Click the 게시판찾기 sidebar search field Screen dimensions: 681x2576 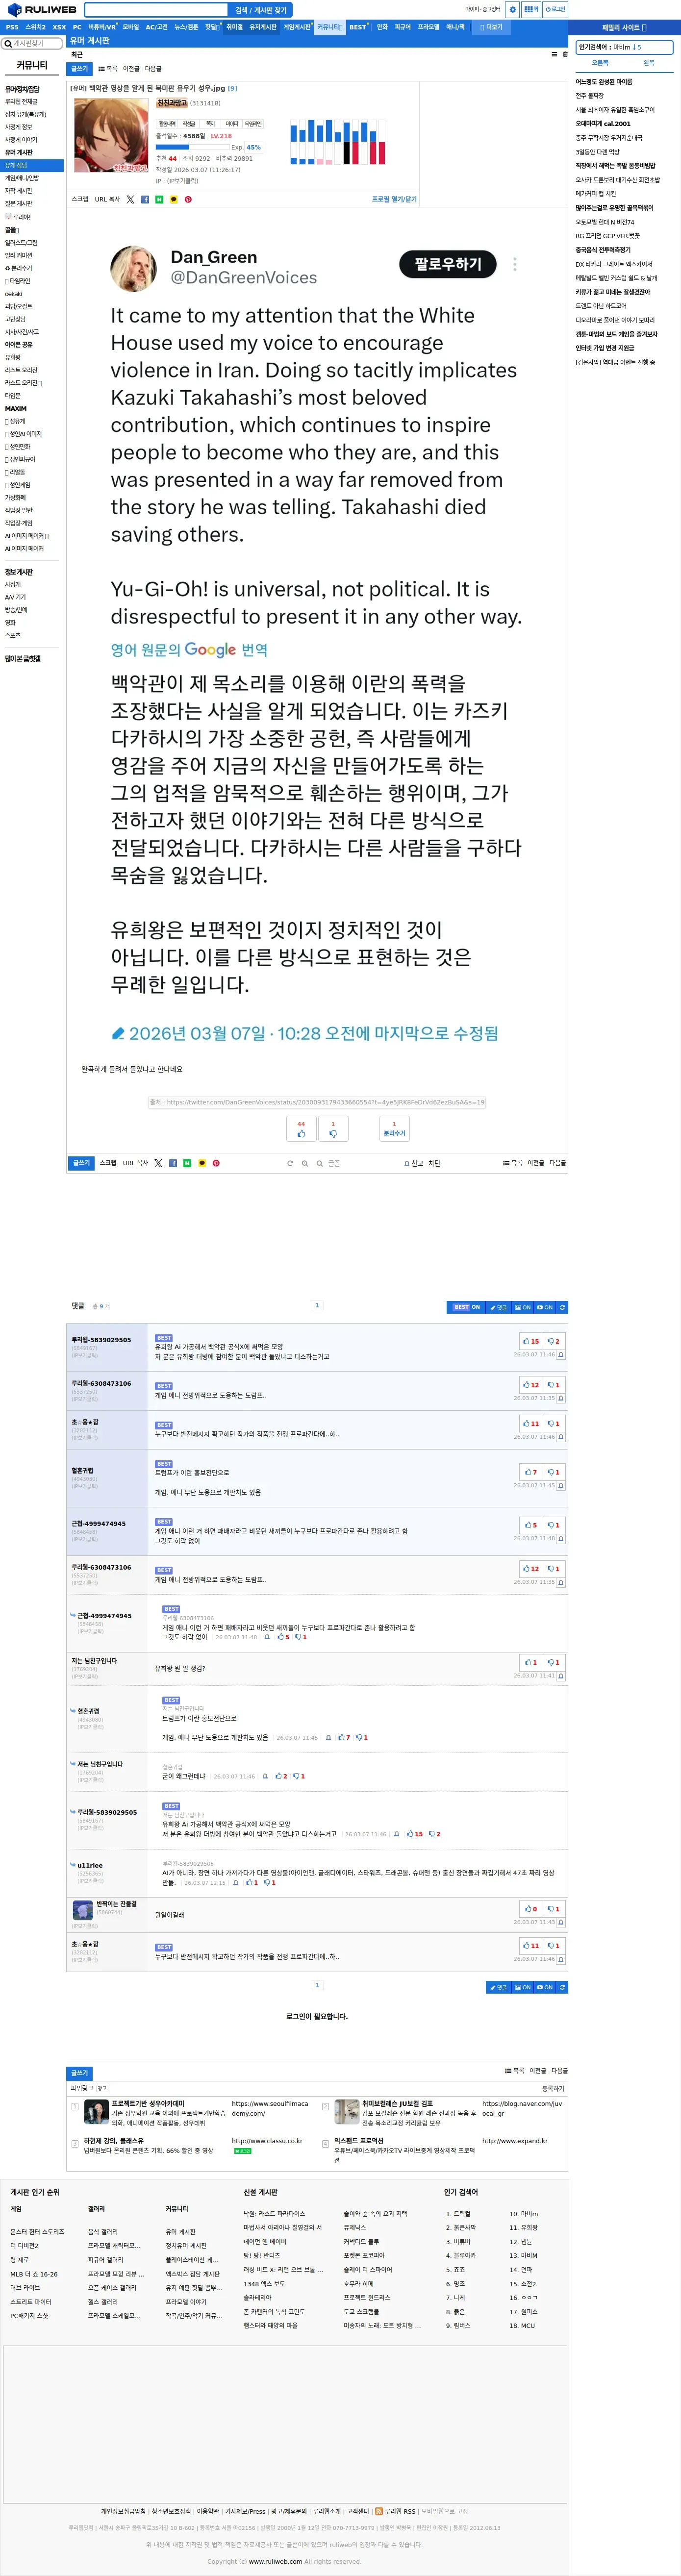point(33,43)
